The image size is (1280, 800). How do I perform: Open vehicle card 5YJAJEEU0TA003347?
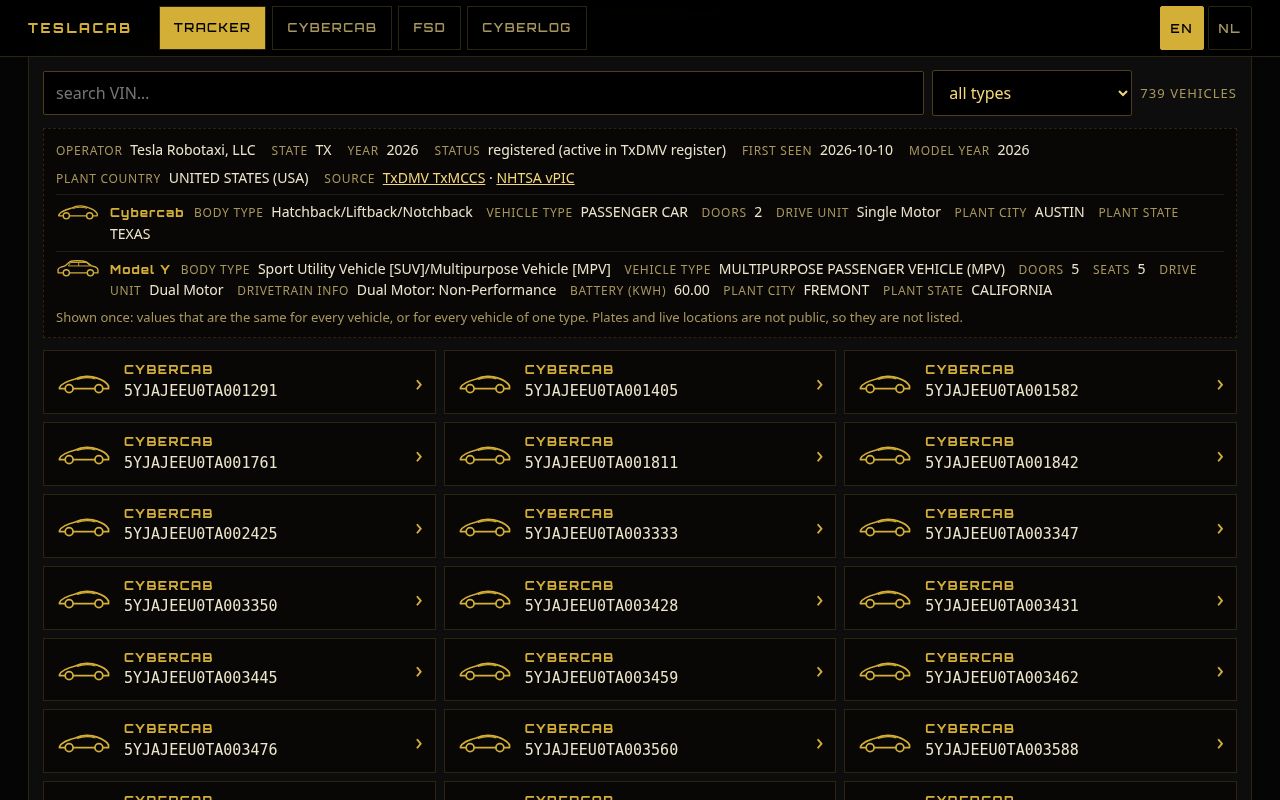[1040, 526]
